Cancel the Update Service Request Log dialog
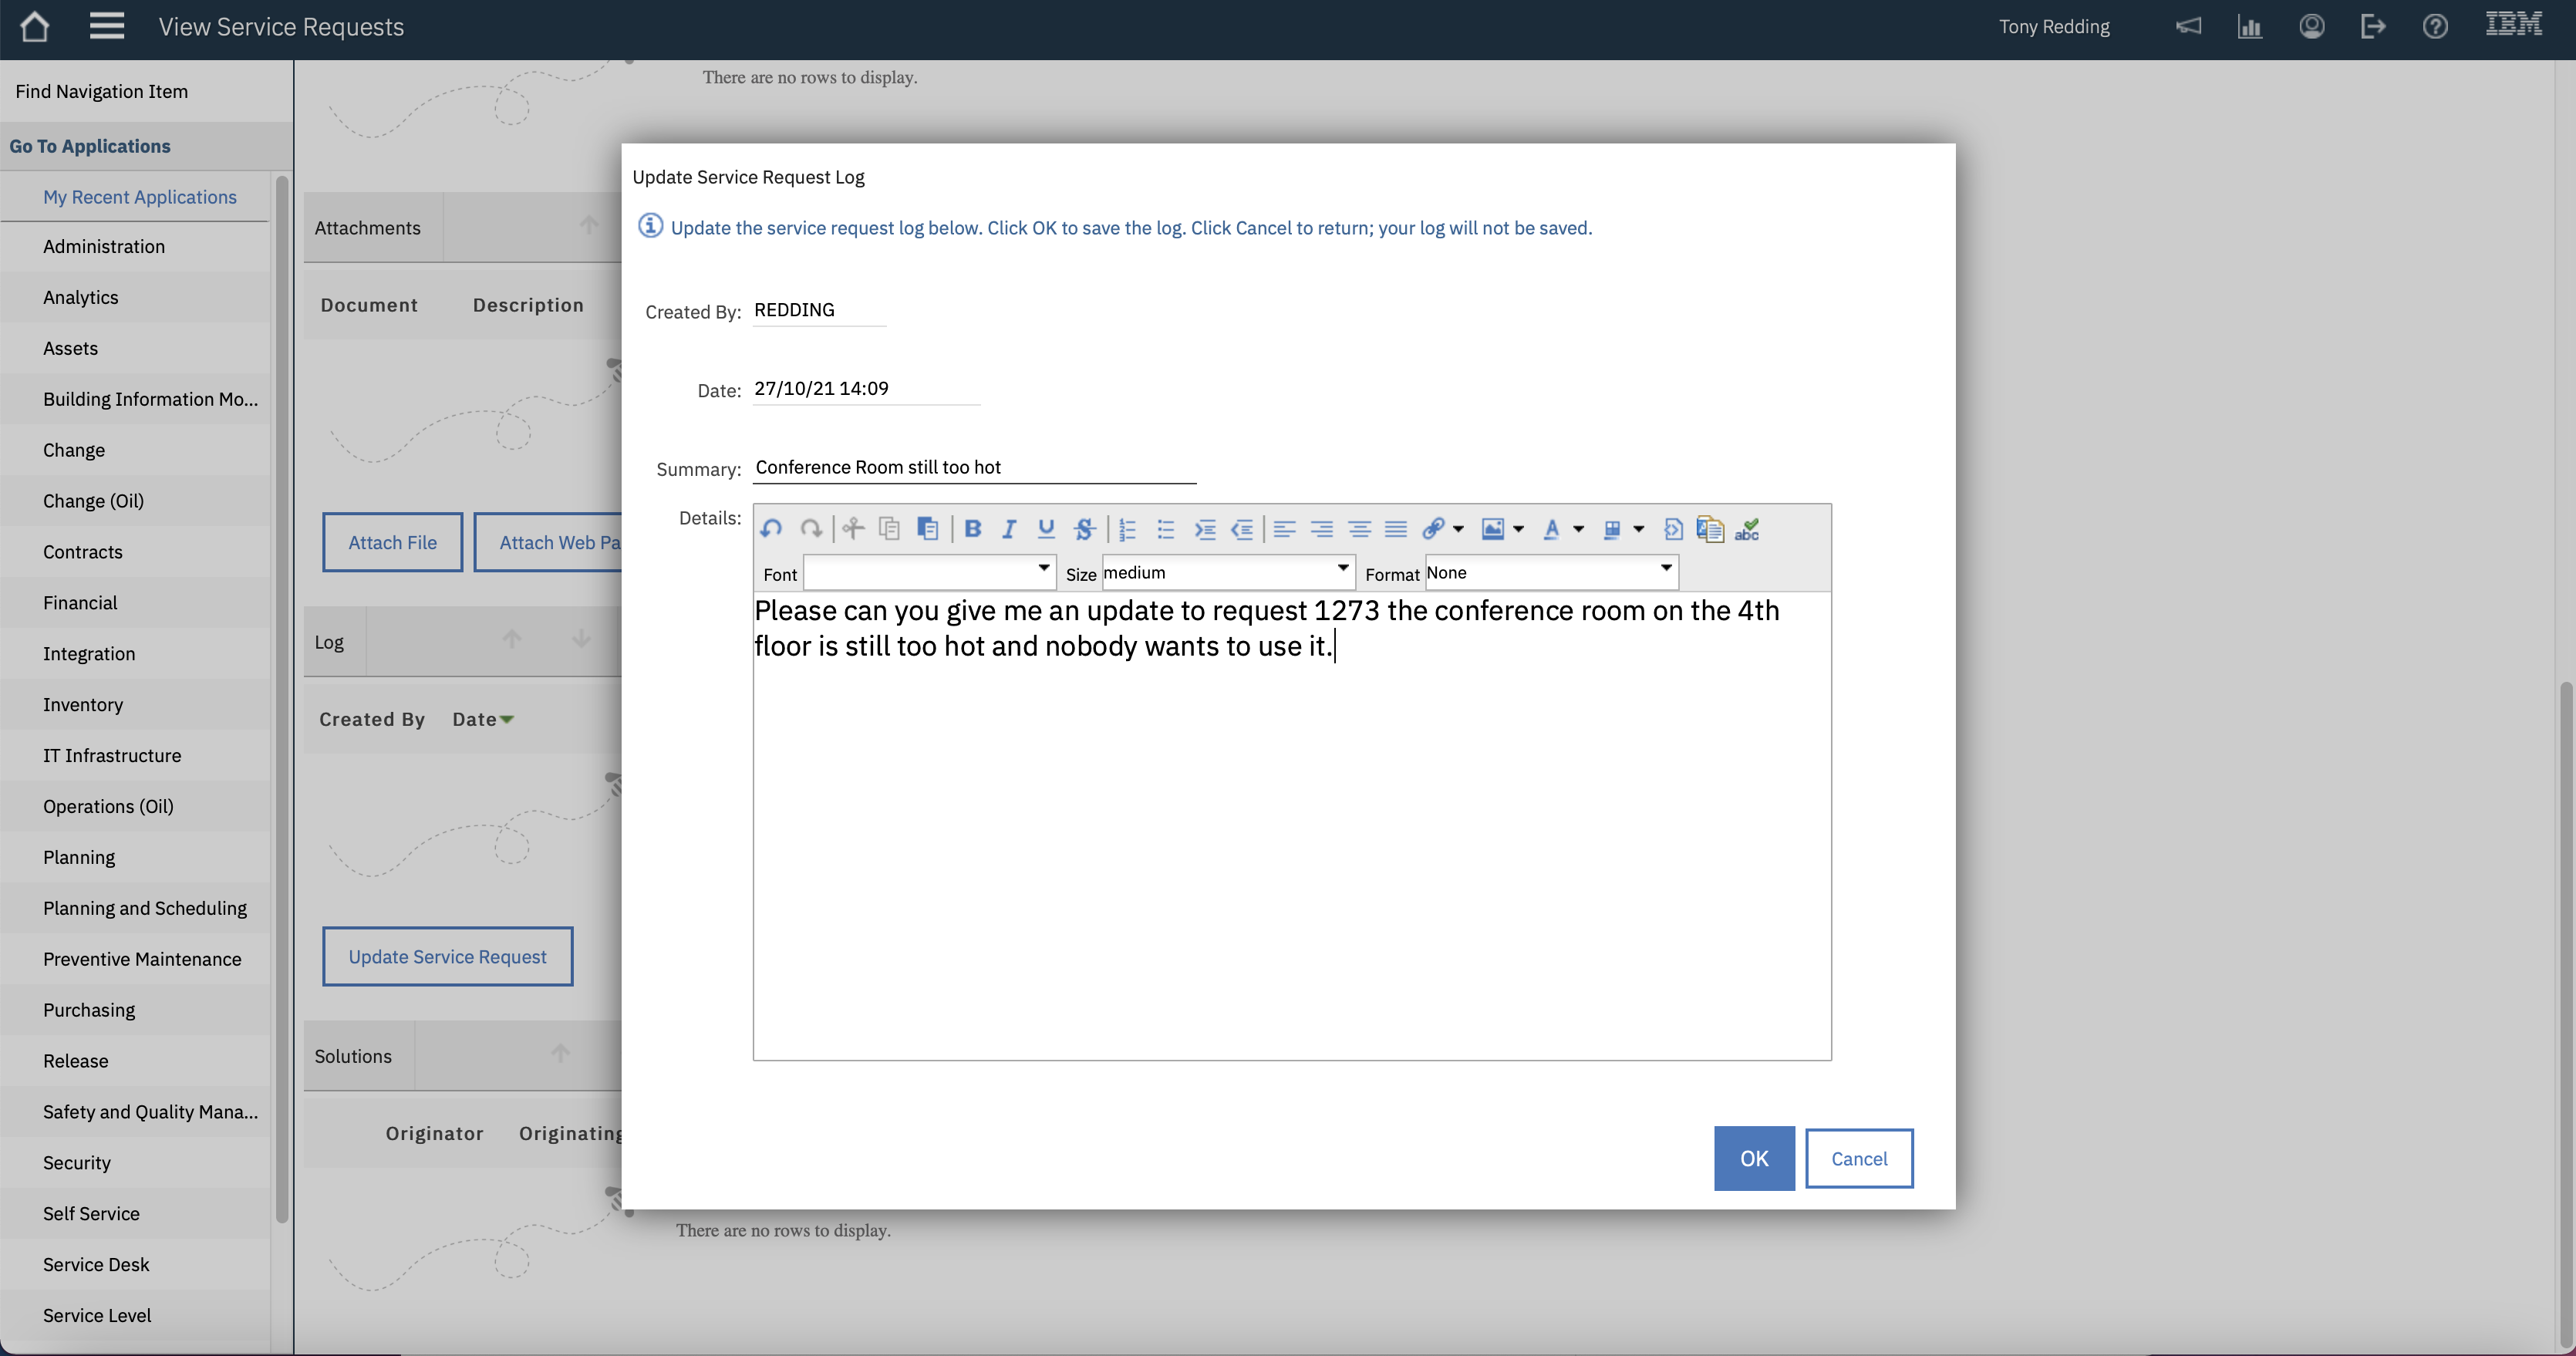Screen dimensions: 2576x1356 (x=1859, y=1158)
